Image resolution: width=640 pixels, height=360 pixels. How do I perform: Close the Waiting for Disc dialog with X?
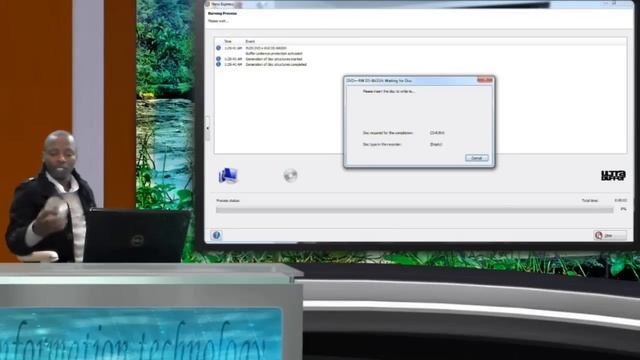(x=485, y=80)
